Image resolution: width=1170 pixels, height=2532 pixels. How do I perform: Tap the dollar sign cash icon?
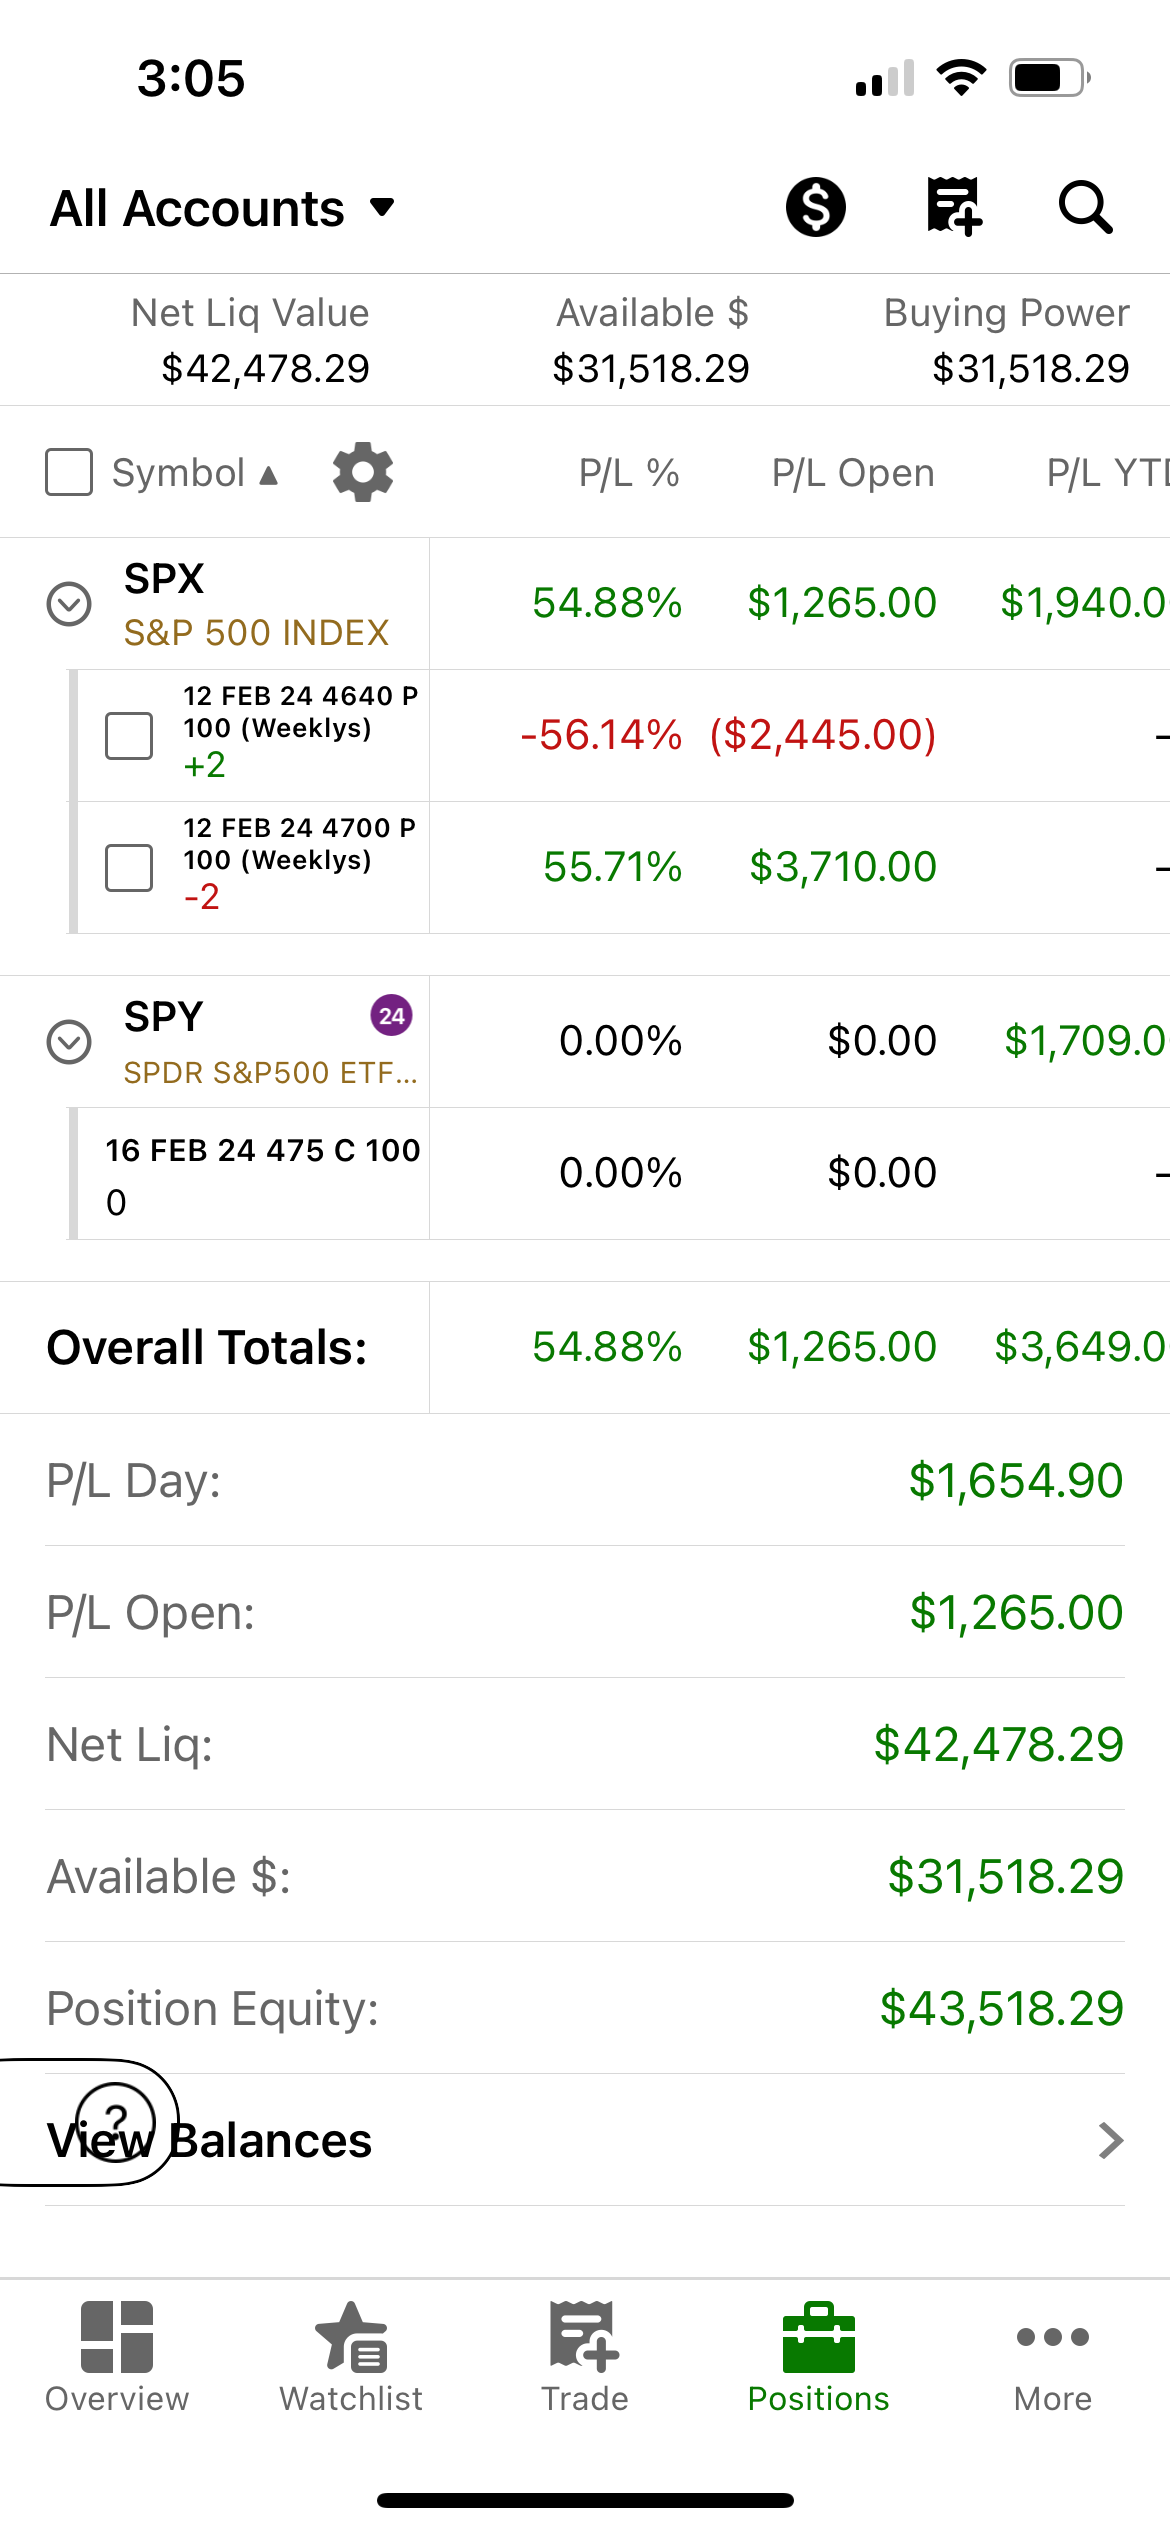click(816, 207)
